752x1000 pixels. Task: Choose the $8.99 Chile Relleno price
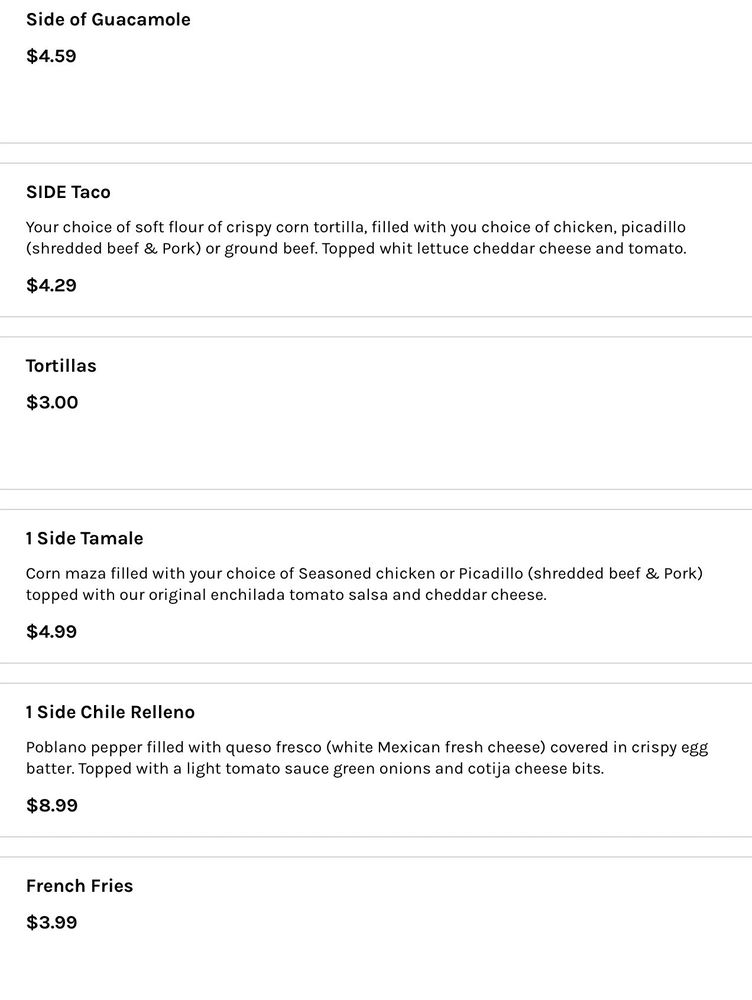click(x=51, y=806)
